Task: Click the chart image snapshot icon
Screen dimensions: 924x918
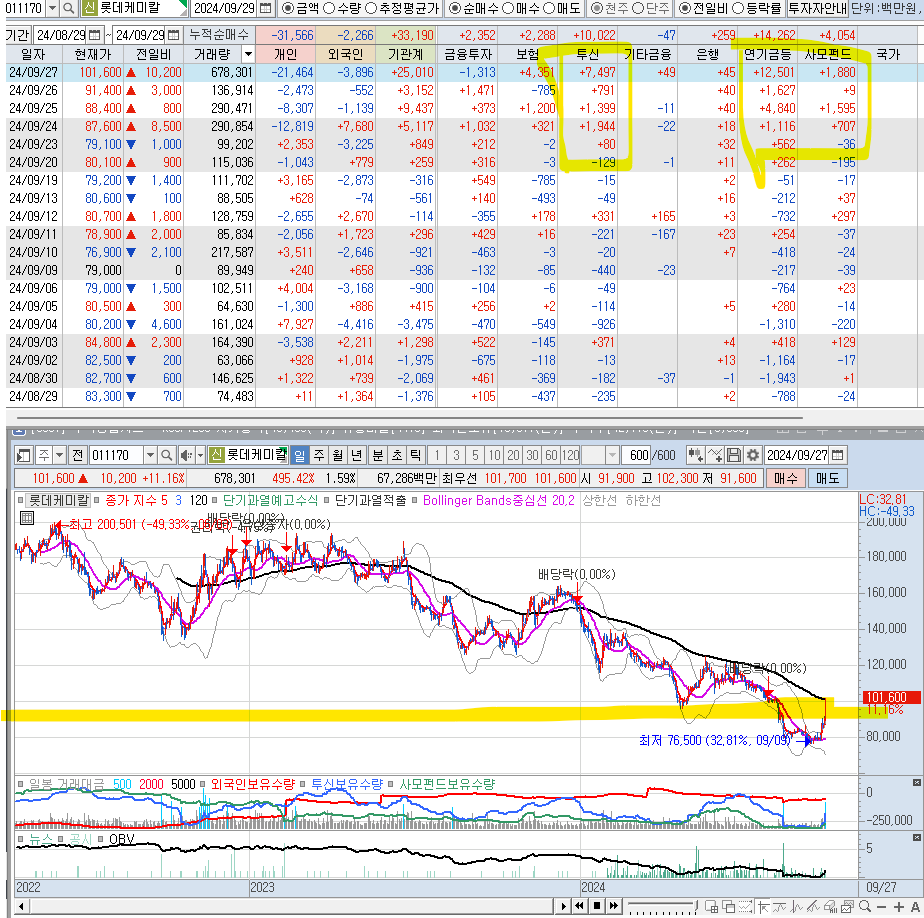Action: pyautogui.click(x=847, y=906)
